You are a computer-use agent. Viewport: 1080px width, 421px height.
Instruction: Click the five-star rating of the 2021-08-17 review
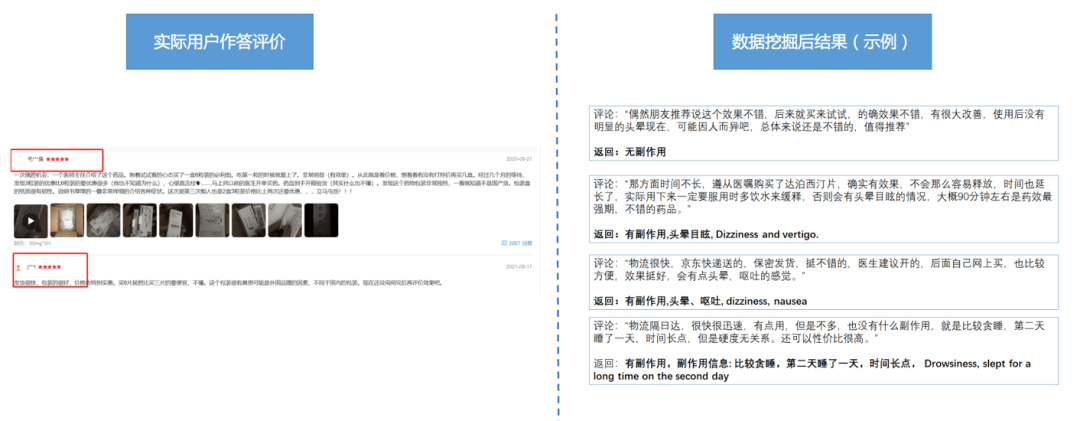50,267
